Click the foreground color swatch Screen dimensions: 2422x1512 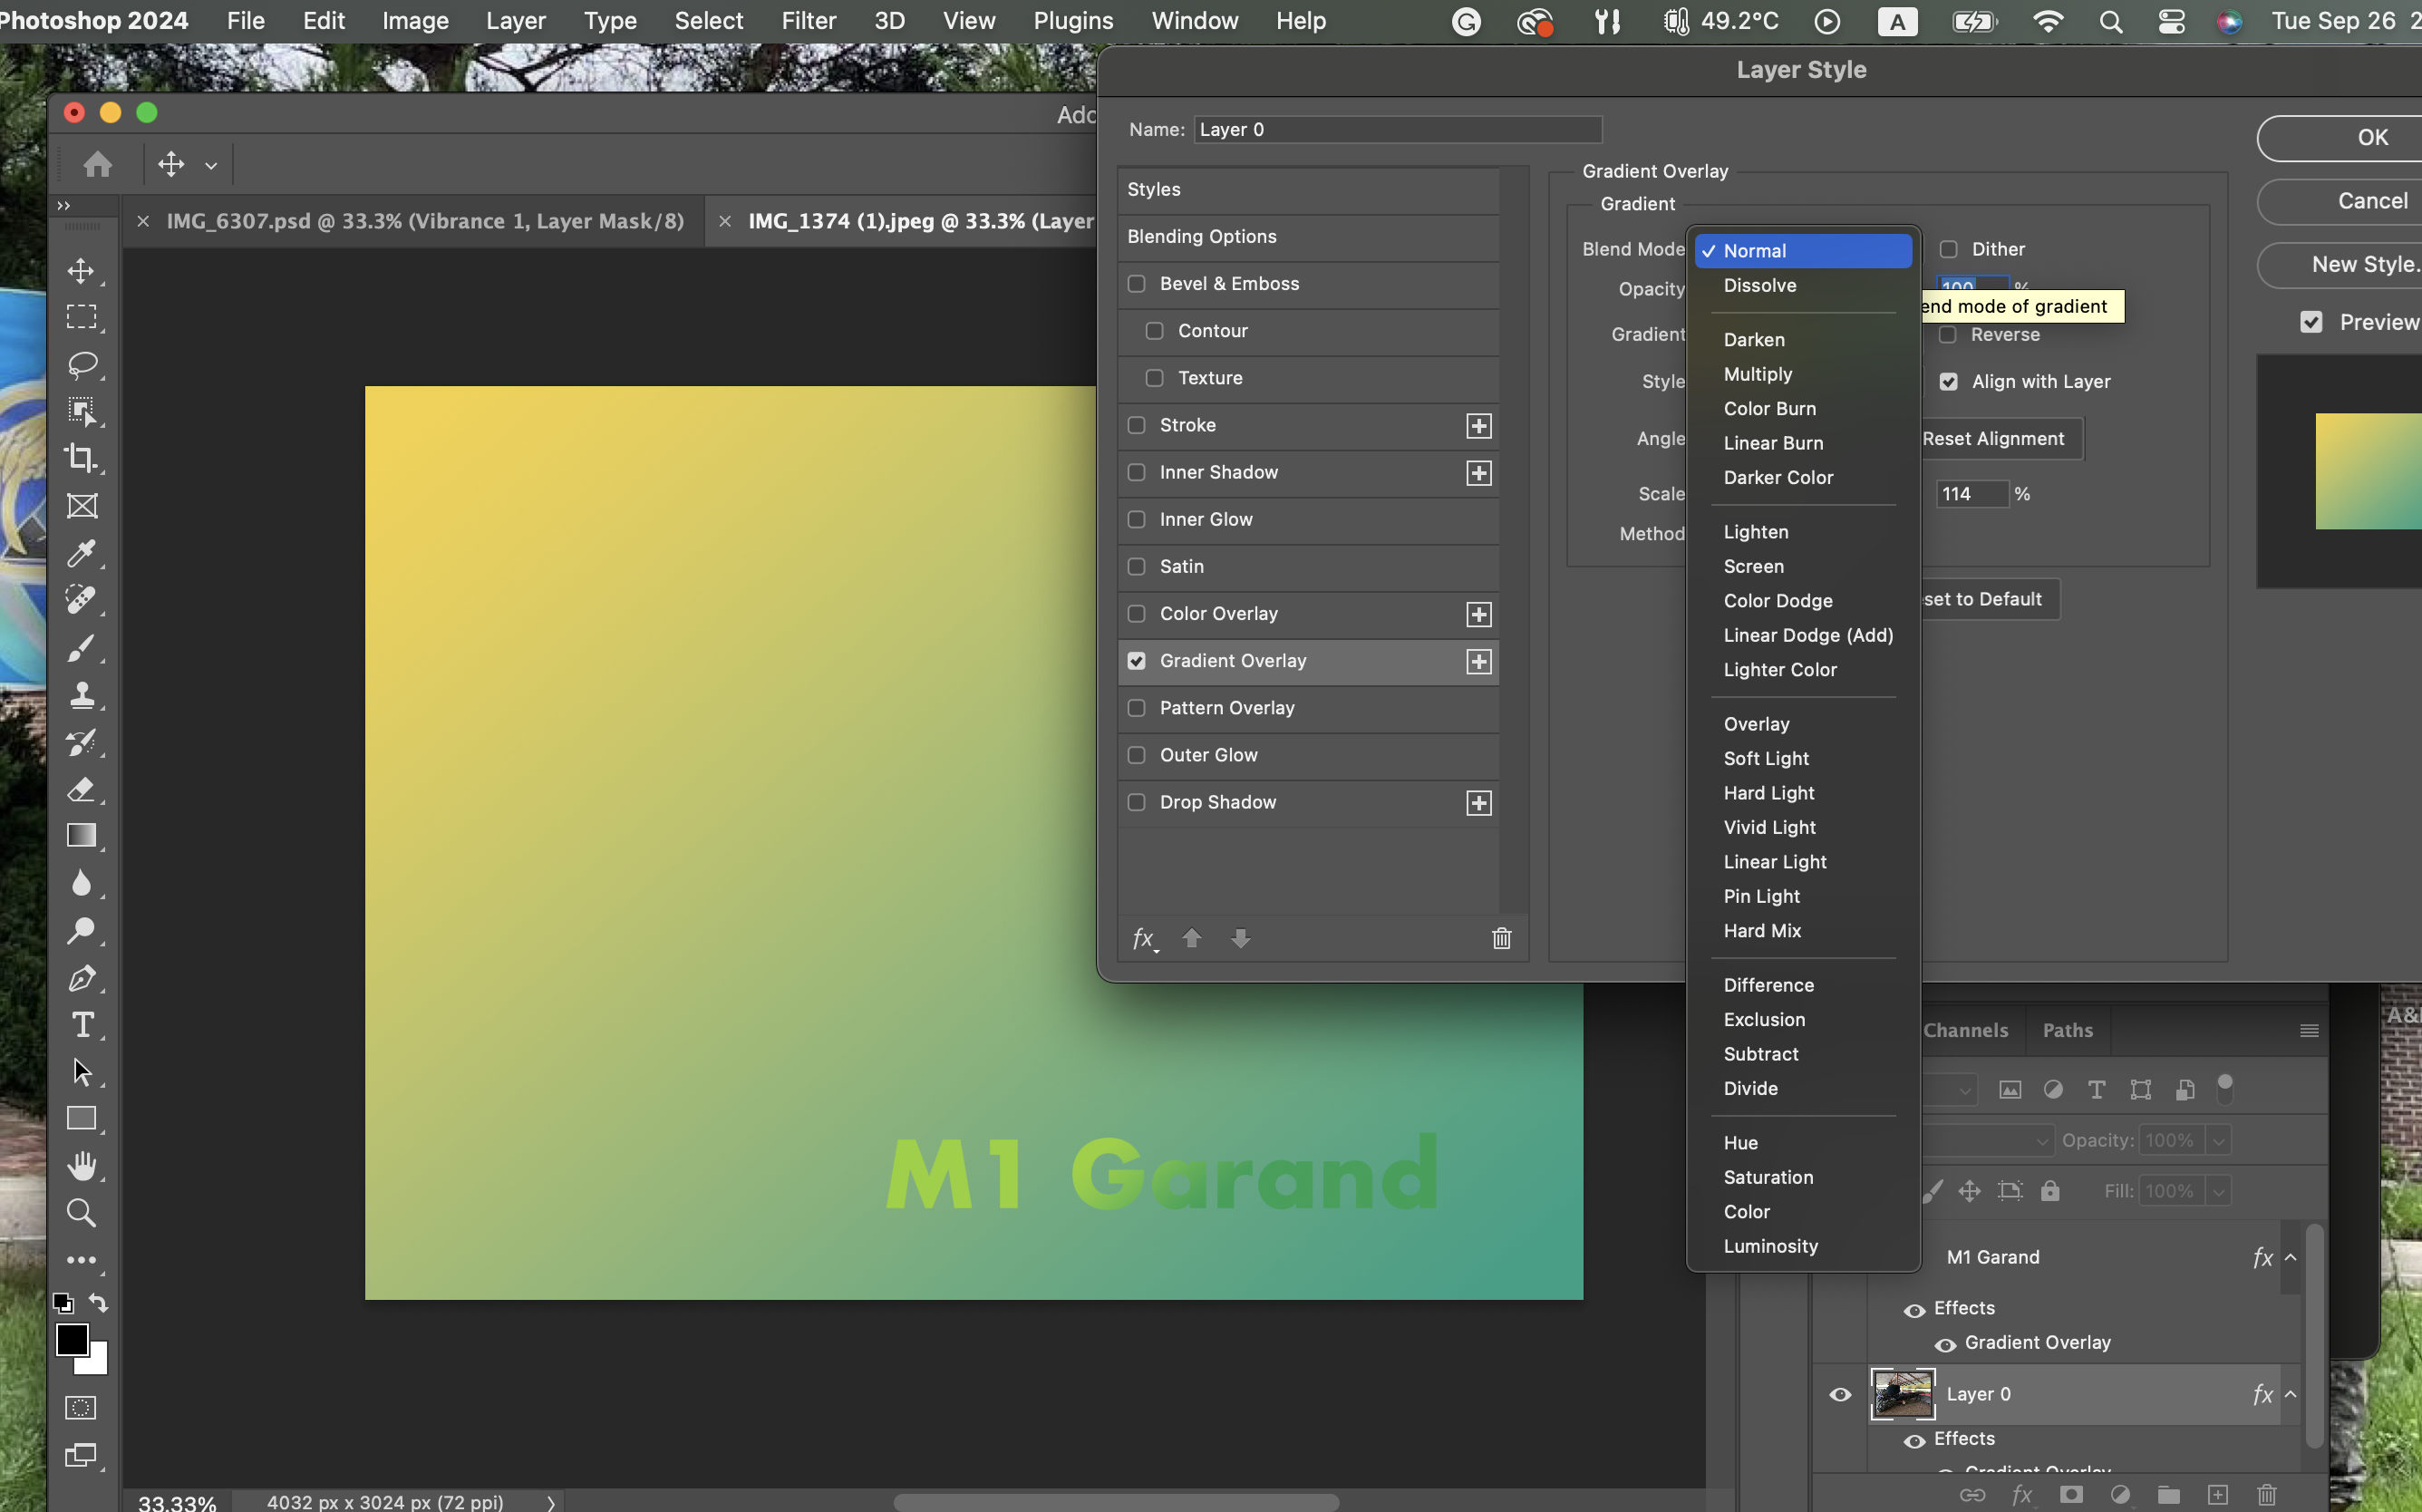coord(72,1339)
